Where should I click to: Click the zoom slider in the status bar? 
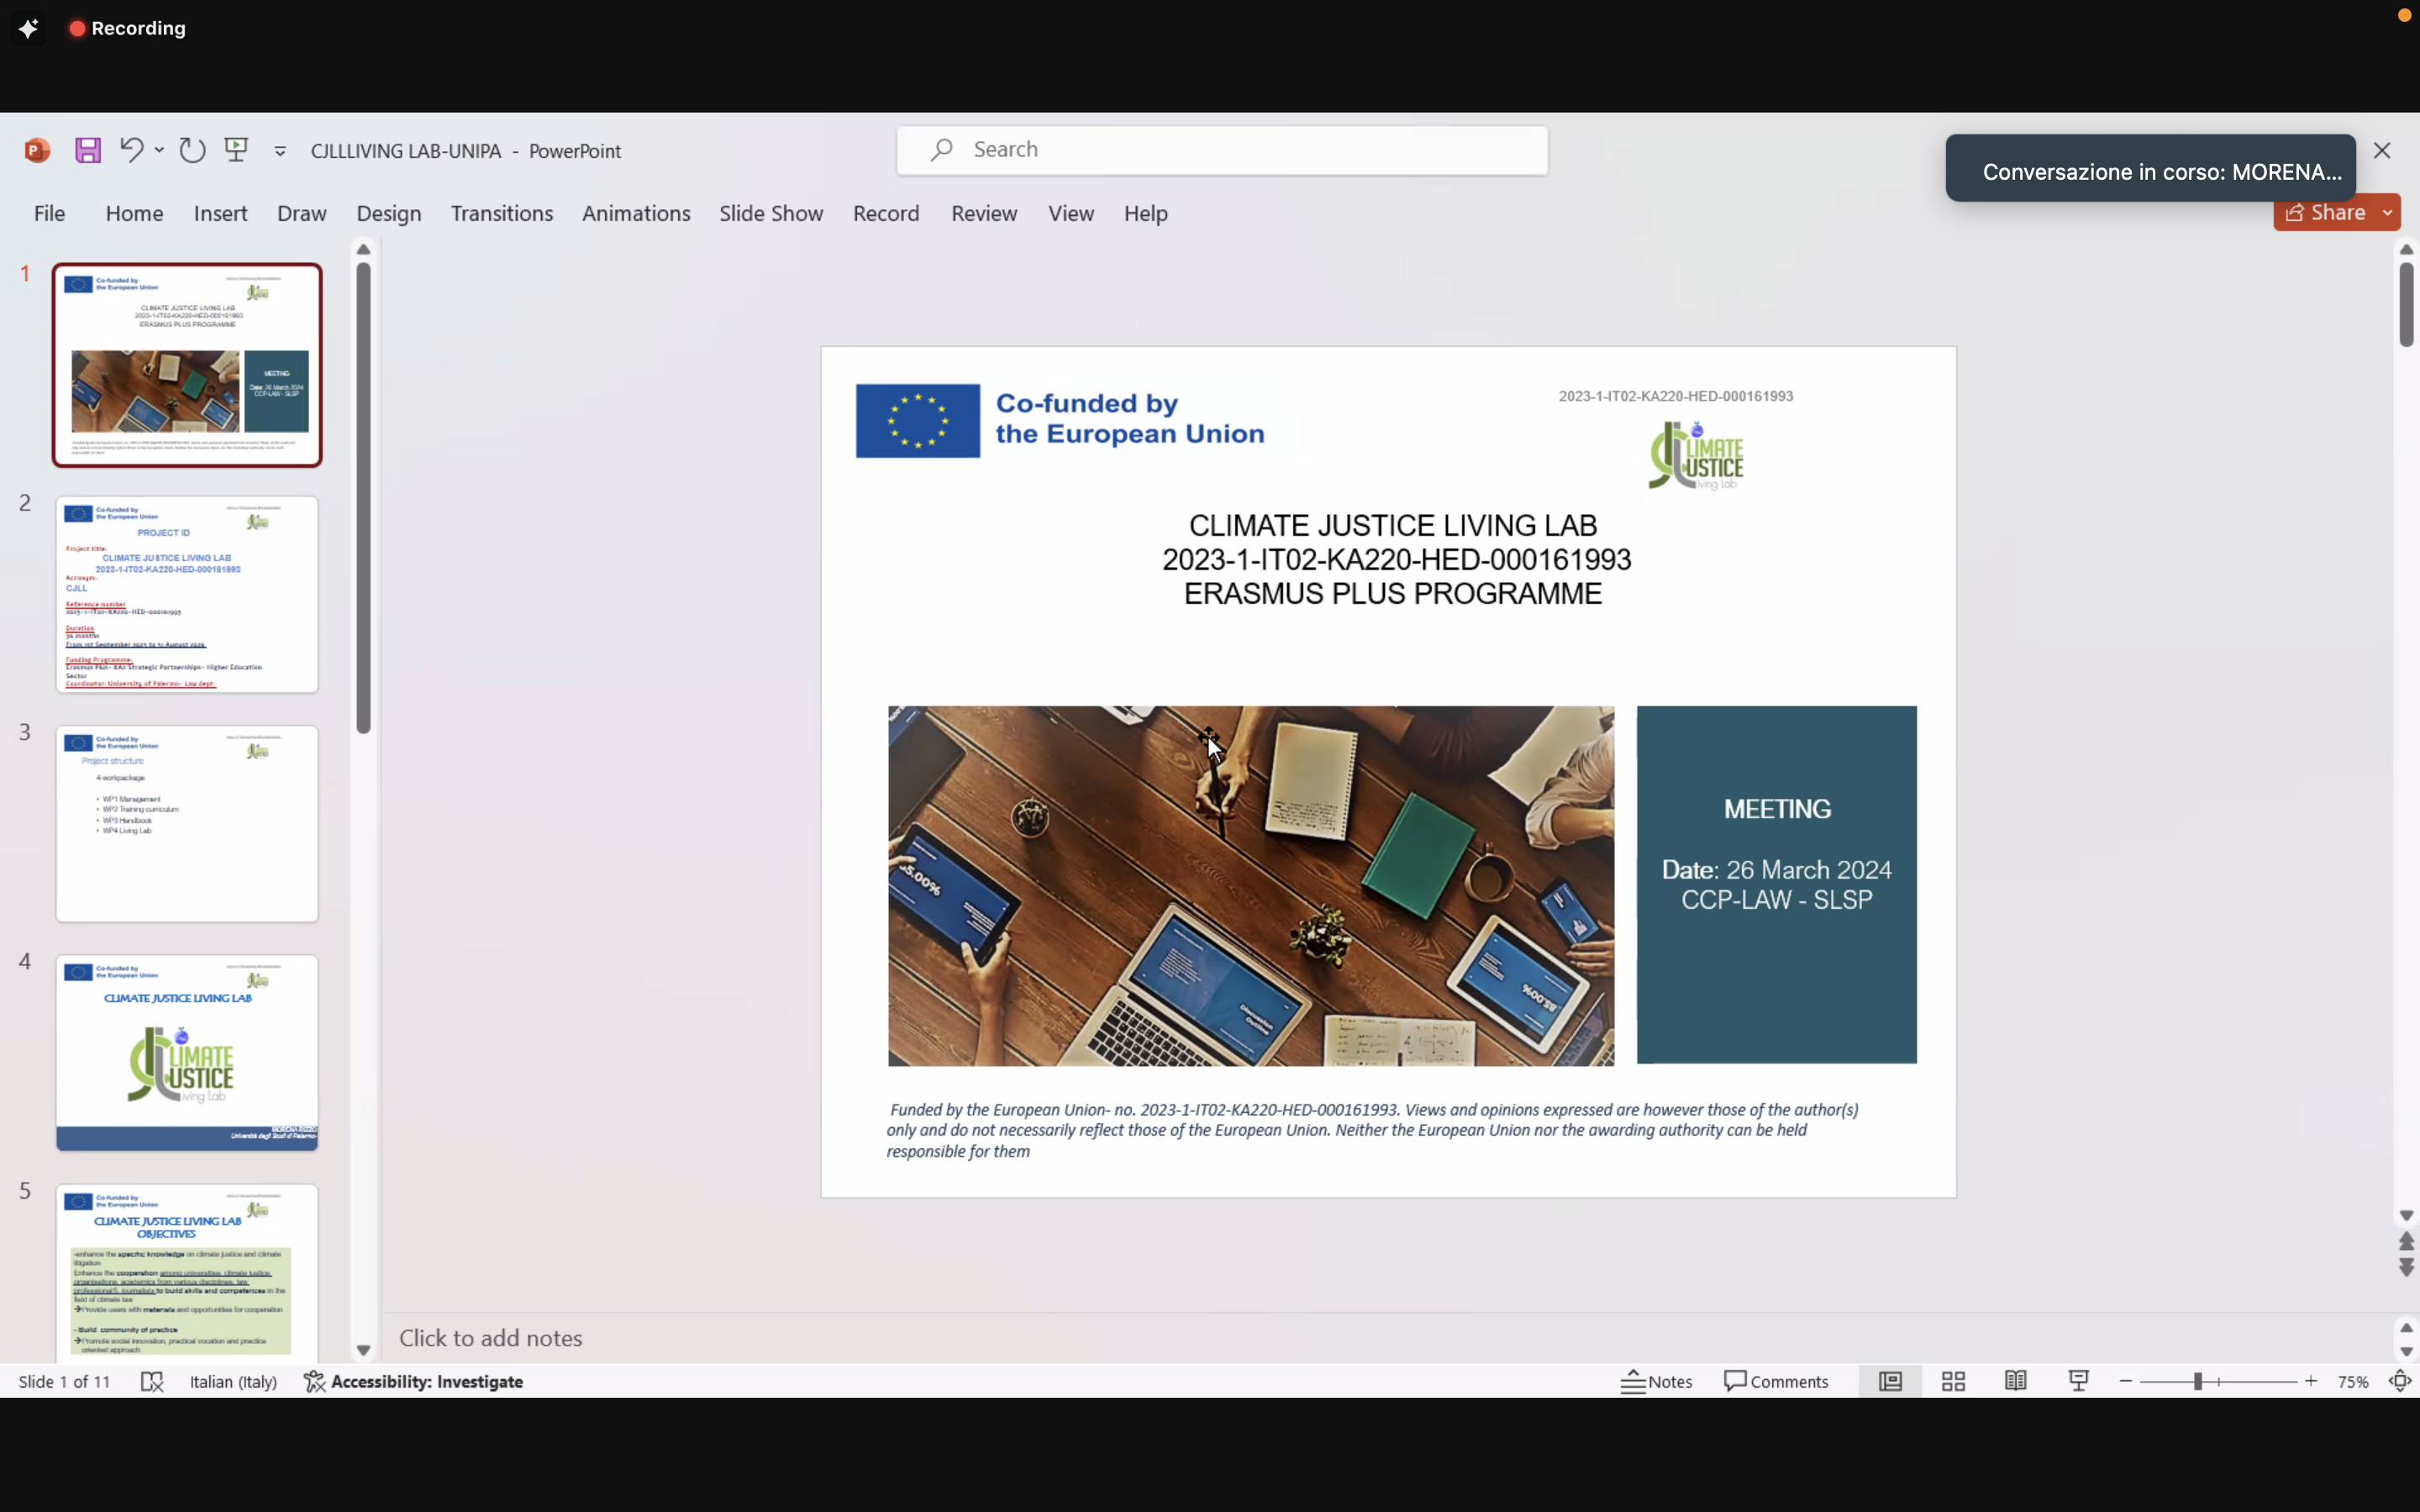(2198, 1381)
